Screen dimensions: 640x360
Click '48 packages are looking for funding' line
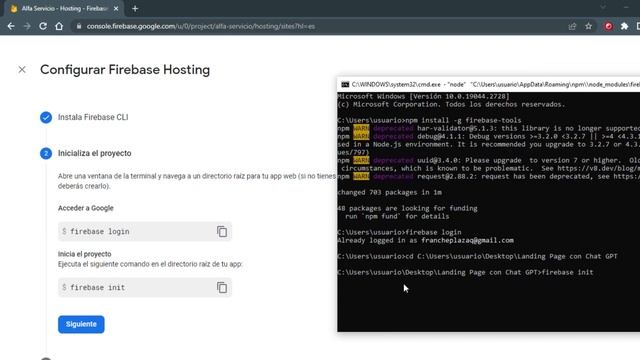point(407,208)
